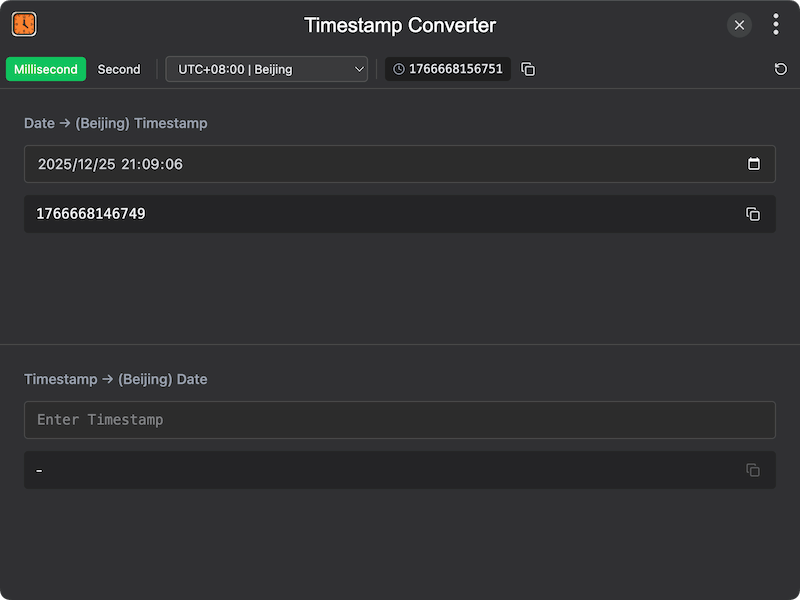Switch unit to Millisecond
Screen dimensions: 800x600
46,69
